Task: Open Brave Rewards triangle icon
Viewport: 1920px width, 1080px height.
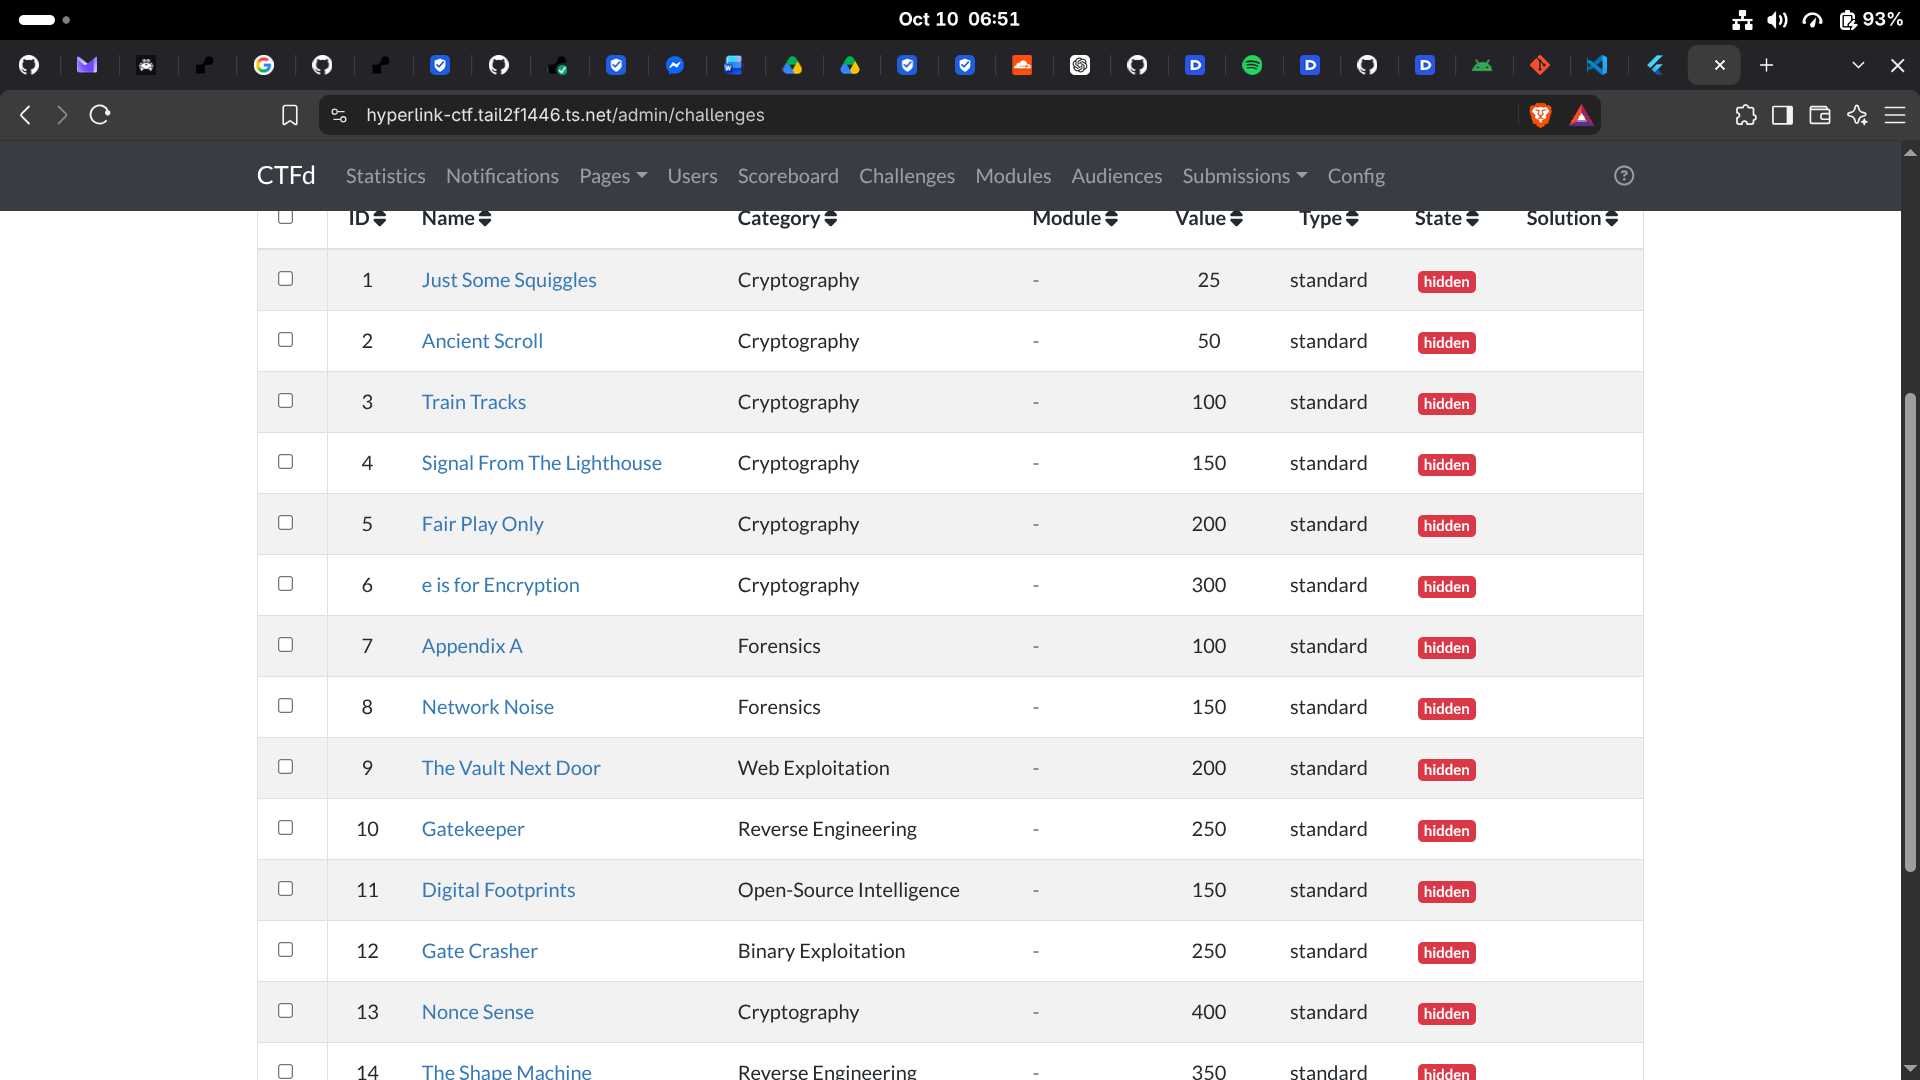Action: coord(1581,115)
